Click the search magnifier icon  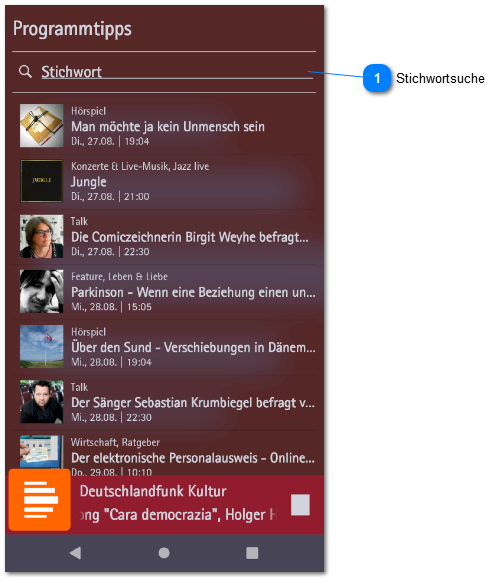click(x=25, y=72)
